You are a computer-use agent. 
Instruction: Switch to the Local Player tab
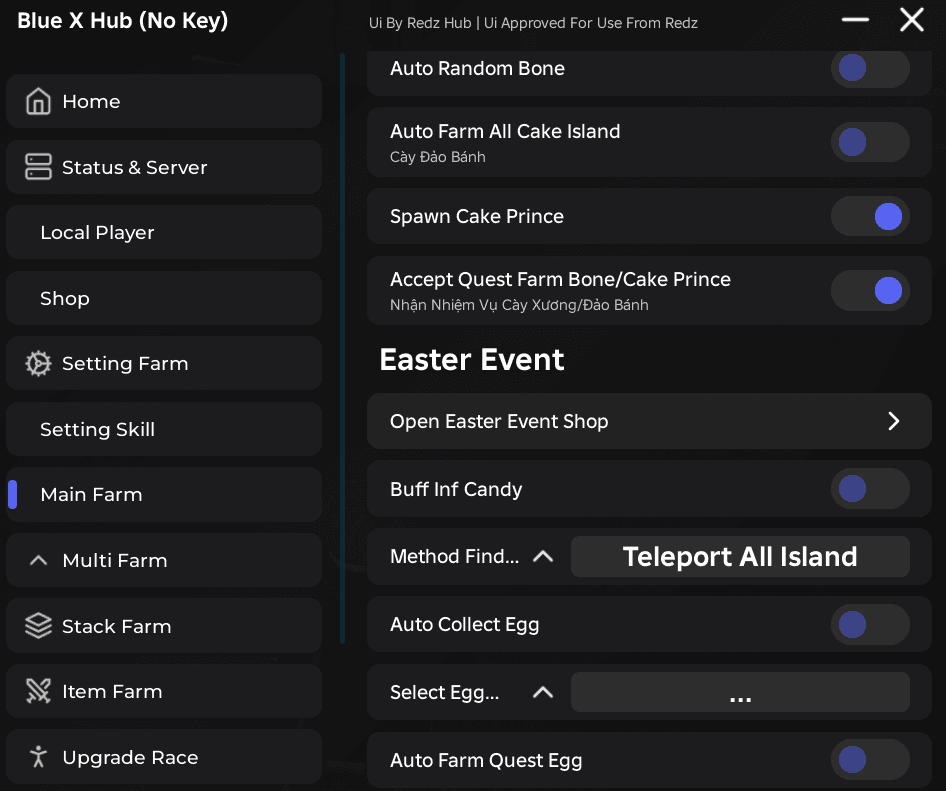(97, 233)
